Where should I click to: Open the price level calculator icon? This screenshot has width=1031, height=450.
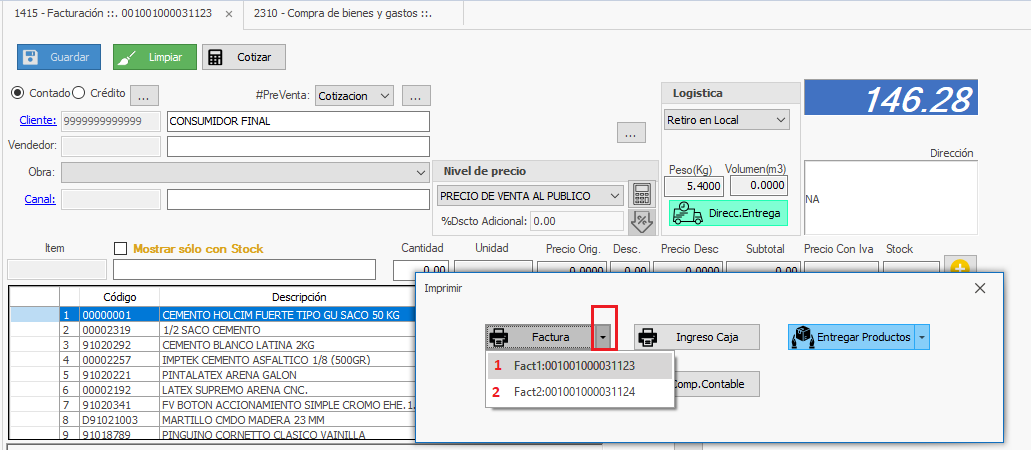tap(640, 195)
